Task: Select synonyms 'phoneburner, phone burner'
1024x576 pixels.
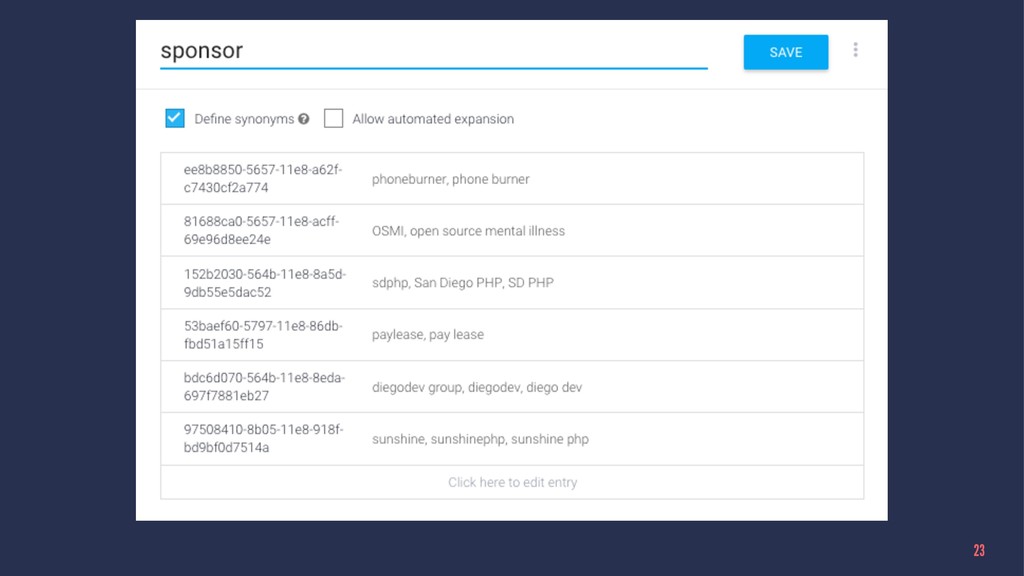Action: point(451,179)
